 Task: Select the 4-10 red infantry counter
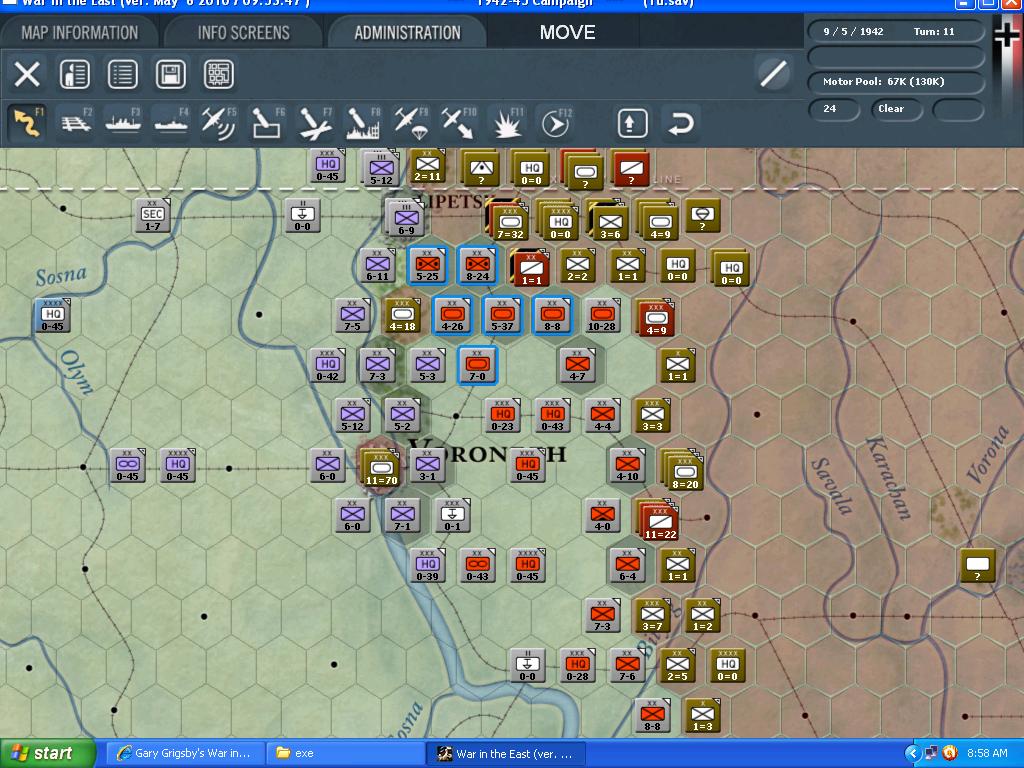[627, 466]
